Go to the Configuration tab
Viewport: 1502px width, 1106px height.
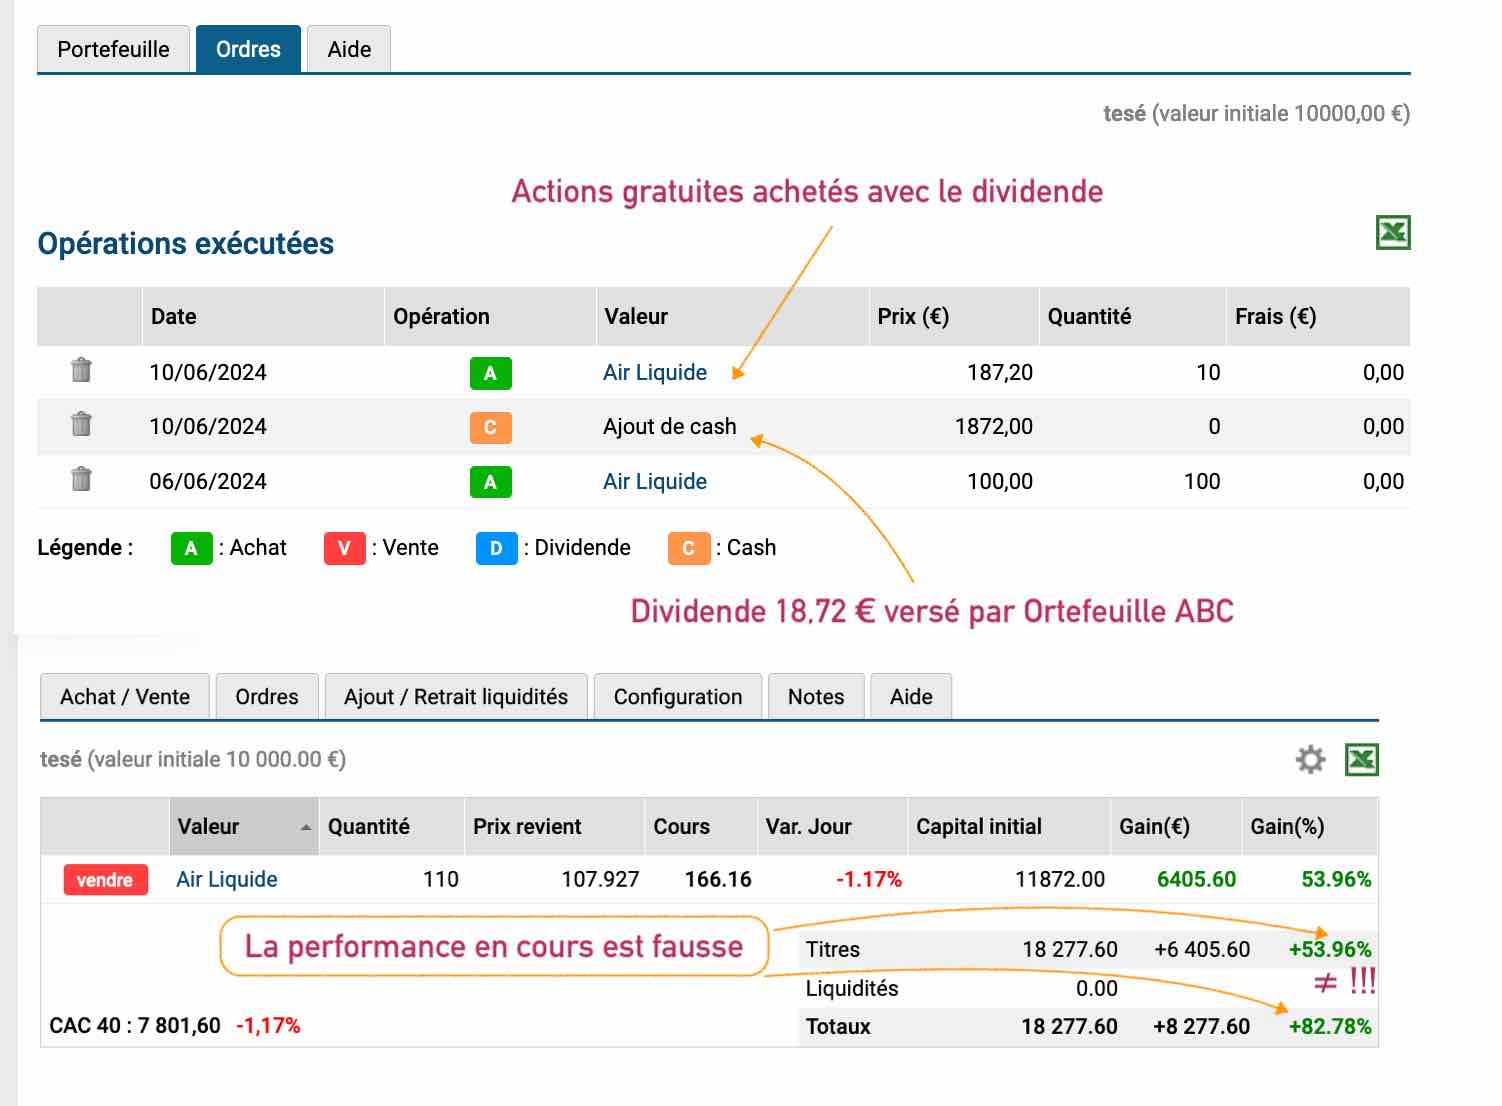(x=678, y=697)
